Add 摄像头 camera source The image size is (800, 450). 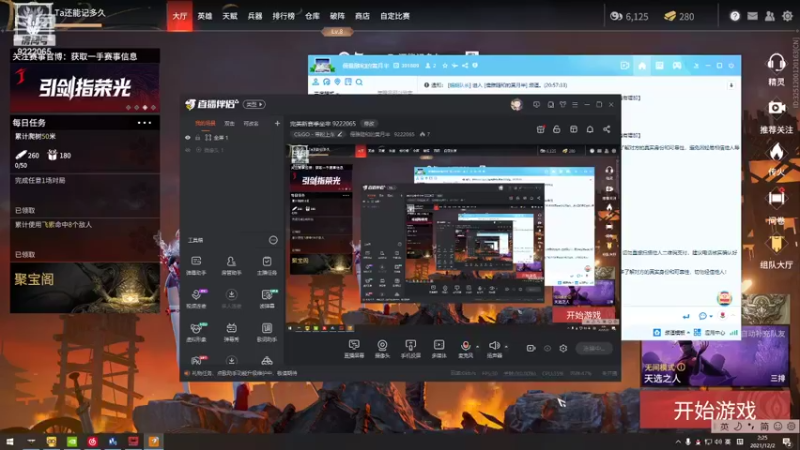point(382,349)
